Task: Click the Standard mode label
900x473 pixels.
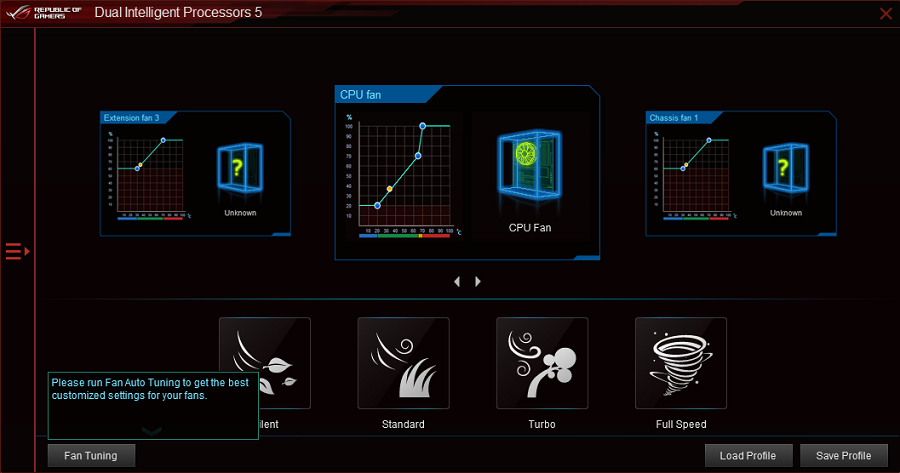Action: (404, 424)
